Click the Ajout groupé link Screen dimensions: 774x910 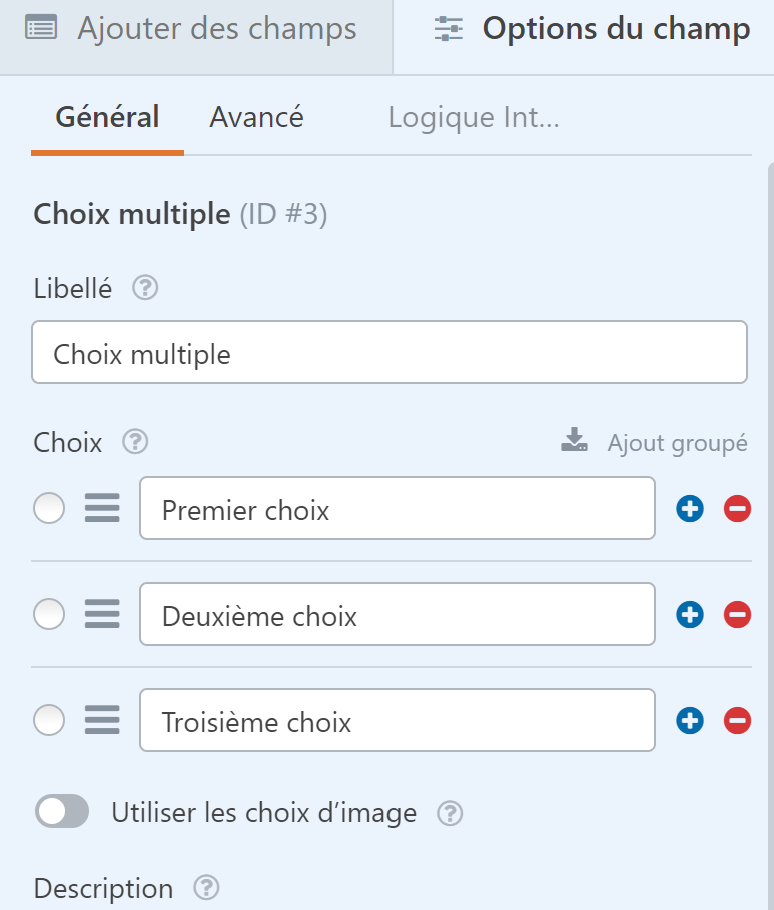pos(654,442)
